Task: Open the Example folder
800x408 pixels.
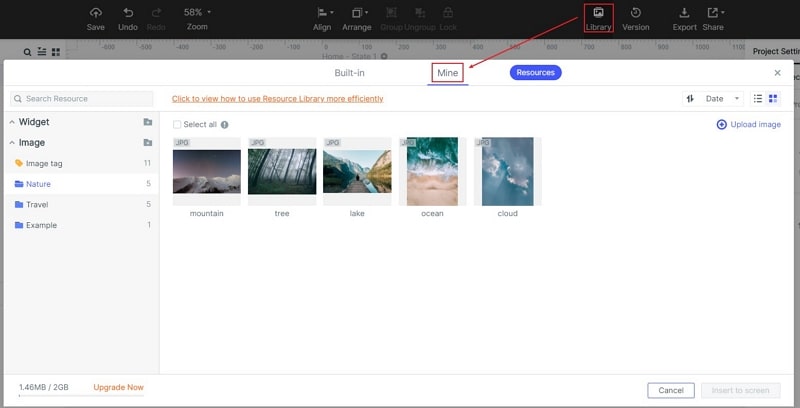Action: coord(82,225)
